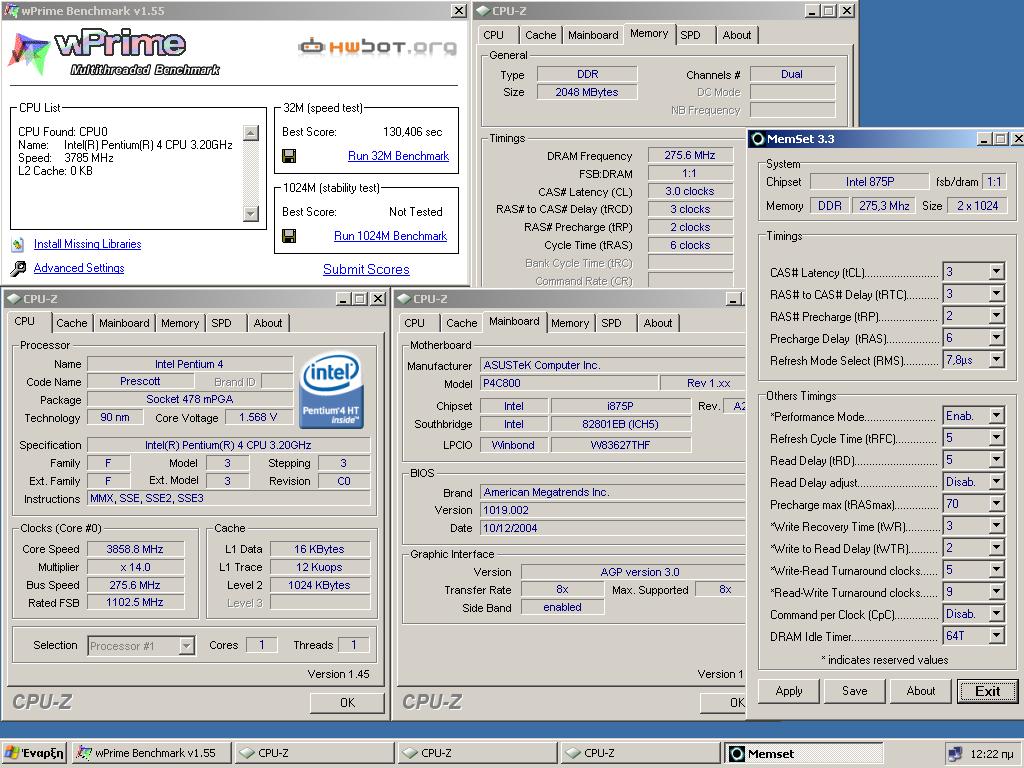The width and height of the screenshot is (1024, 768).
Task: Open the DRAM Idle Timer dropdown
Action: (996, 636)
